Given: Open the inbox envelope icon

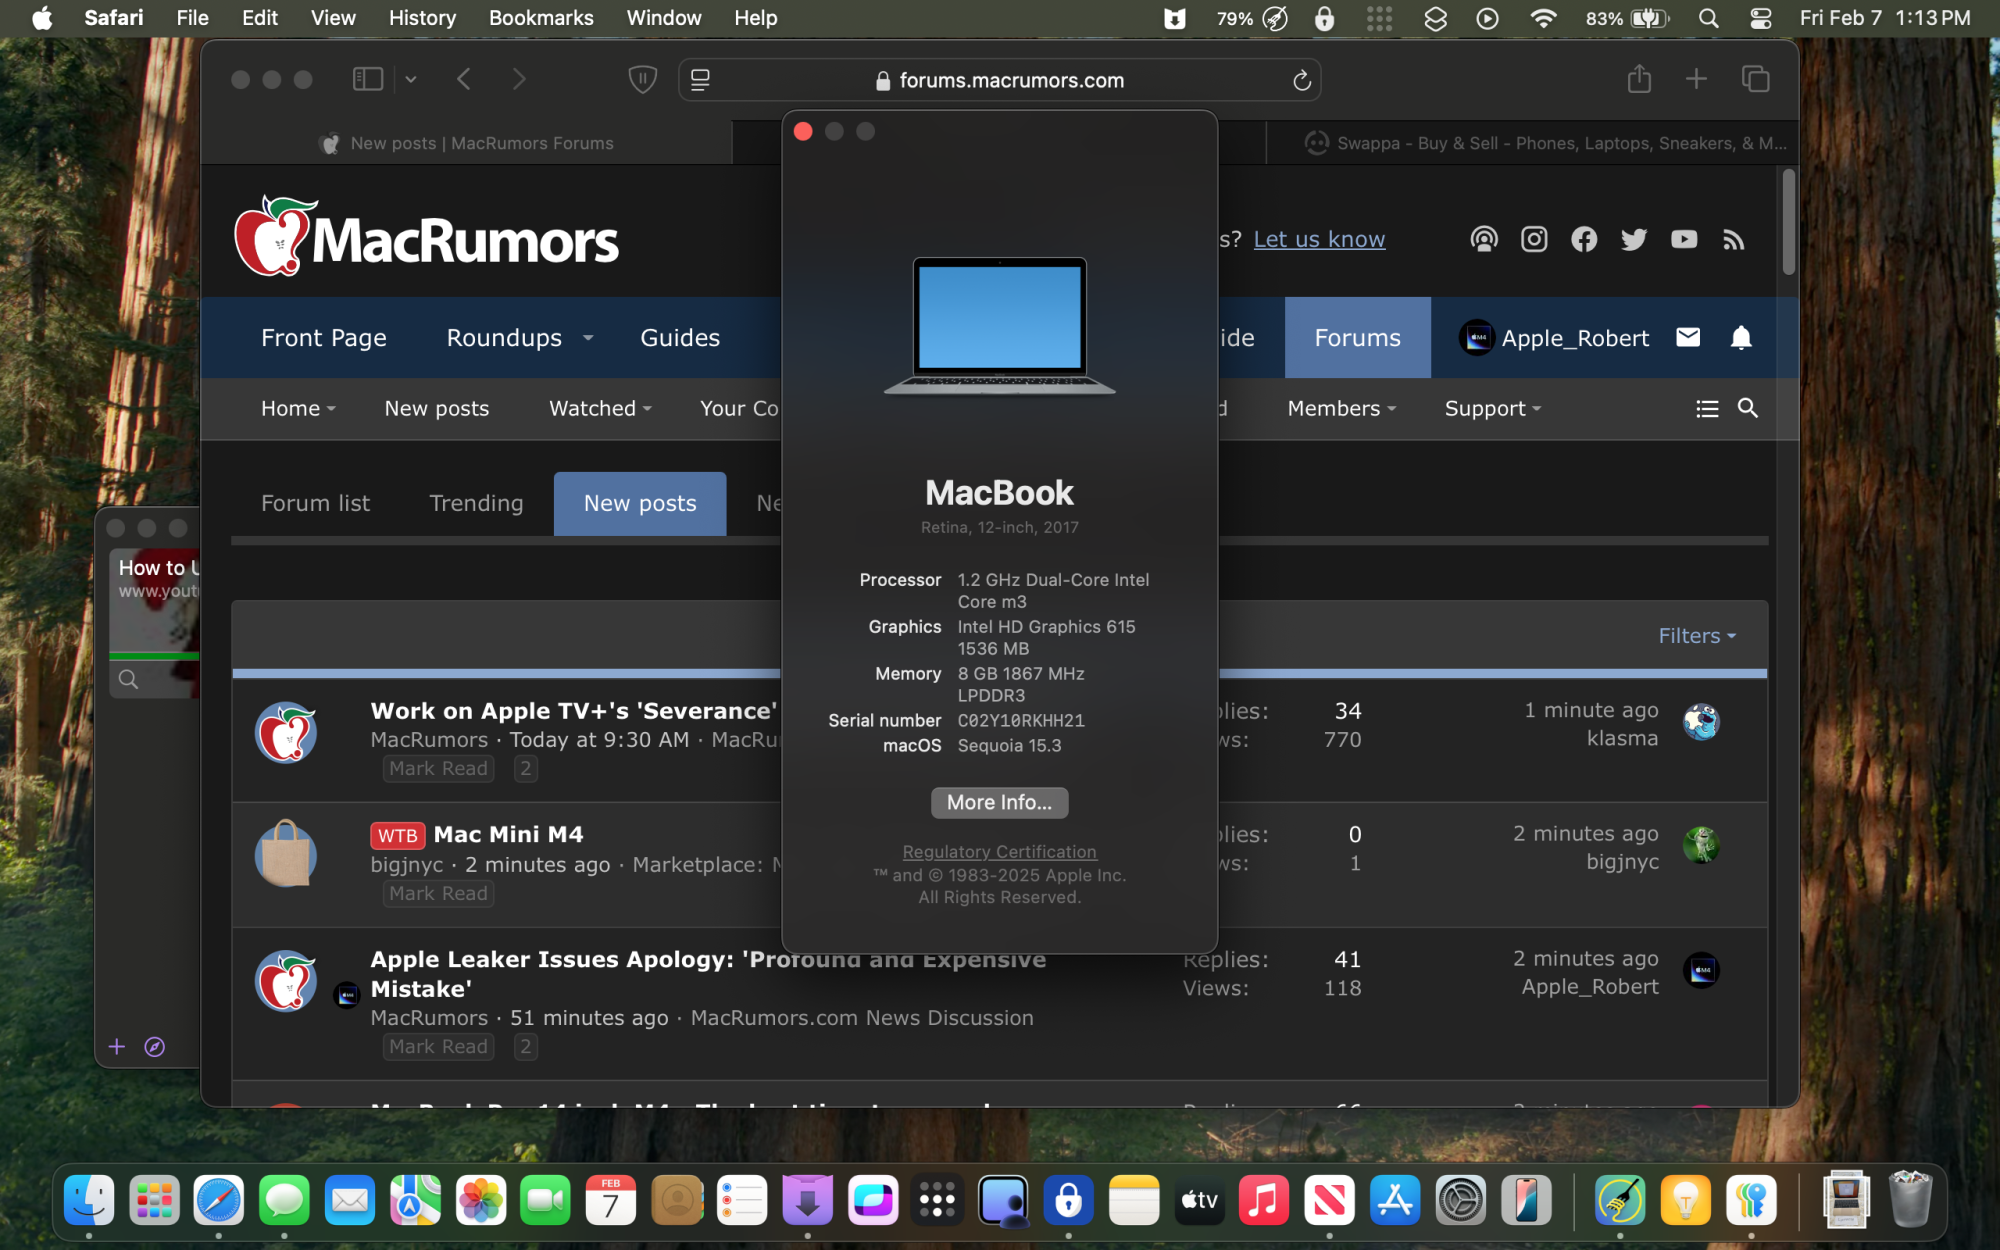Looking at the screenshot, I should (x=1688, y=338).
